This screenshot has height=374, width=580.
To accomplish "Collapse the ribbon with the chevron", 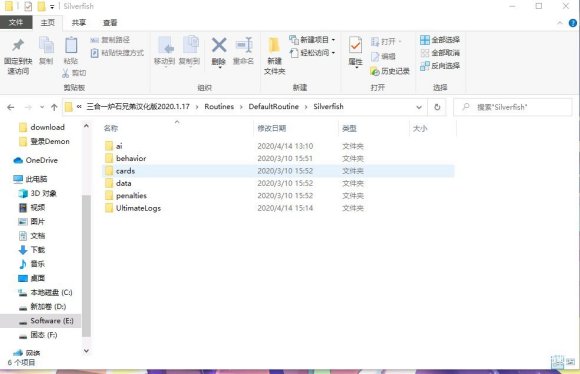I will [560, 23].
